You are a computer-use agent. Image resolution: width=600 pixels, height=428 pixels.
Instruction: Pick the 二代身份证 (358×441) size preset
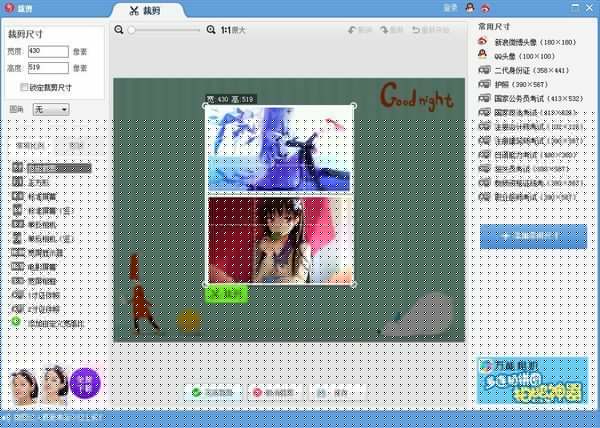[x=529, y=71]
